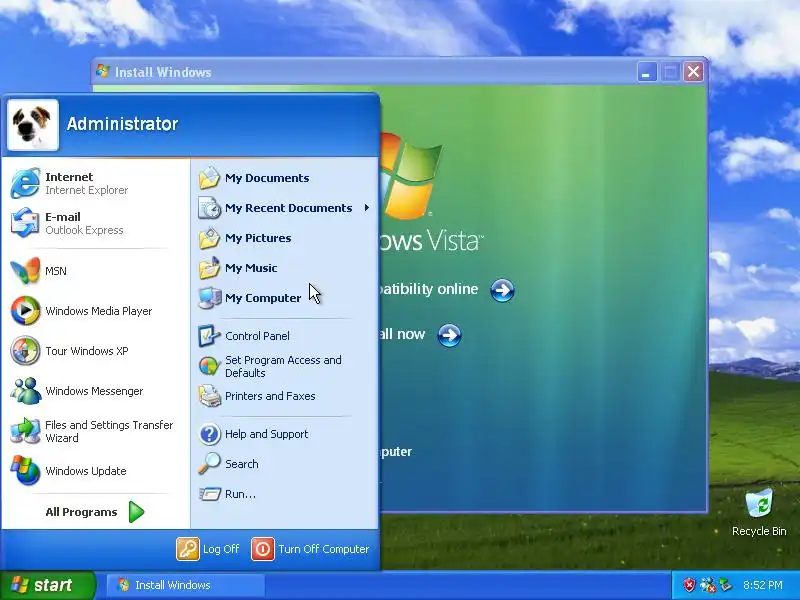800x600 pixels.
Task: Select the Tour Windows XP text entry
Action: click(87, 351)
